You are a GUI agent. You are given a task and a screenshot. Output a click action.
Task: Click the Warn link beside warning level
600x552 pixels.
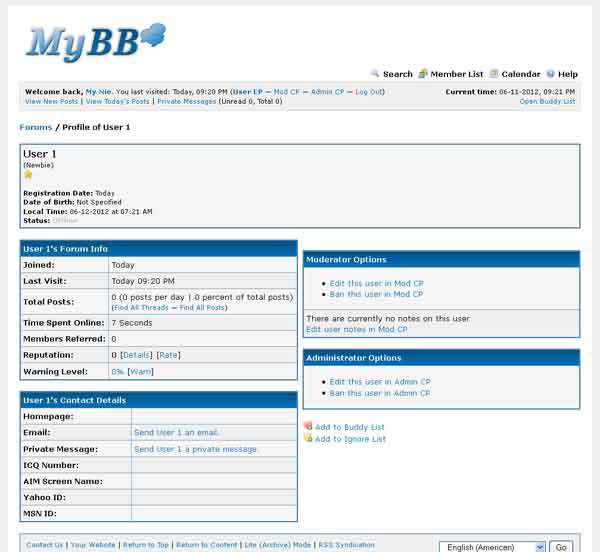pyautogui.click(x=140, y=371)
